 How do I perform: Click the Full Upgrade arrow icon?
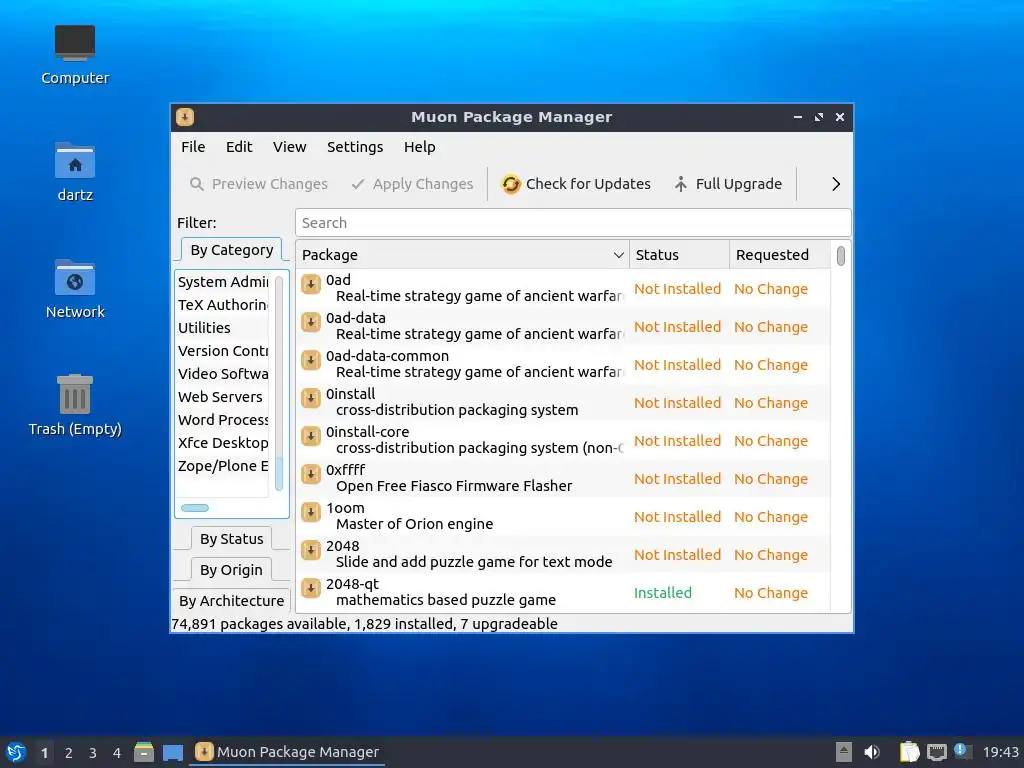pos(680,184)
